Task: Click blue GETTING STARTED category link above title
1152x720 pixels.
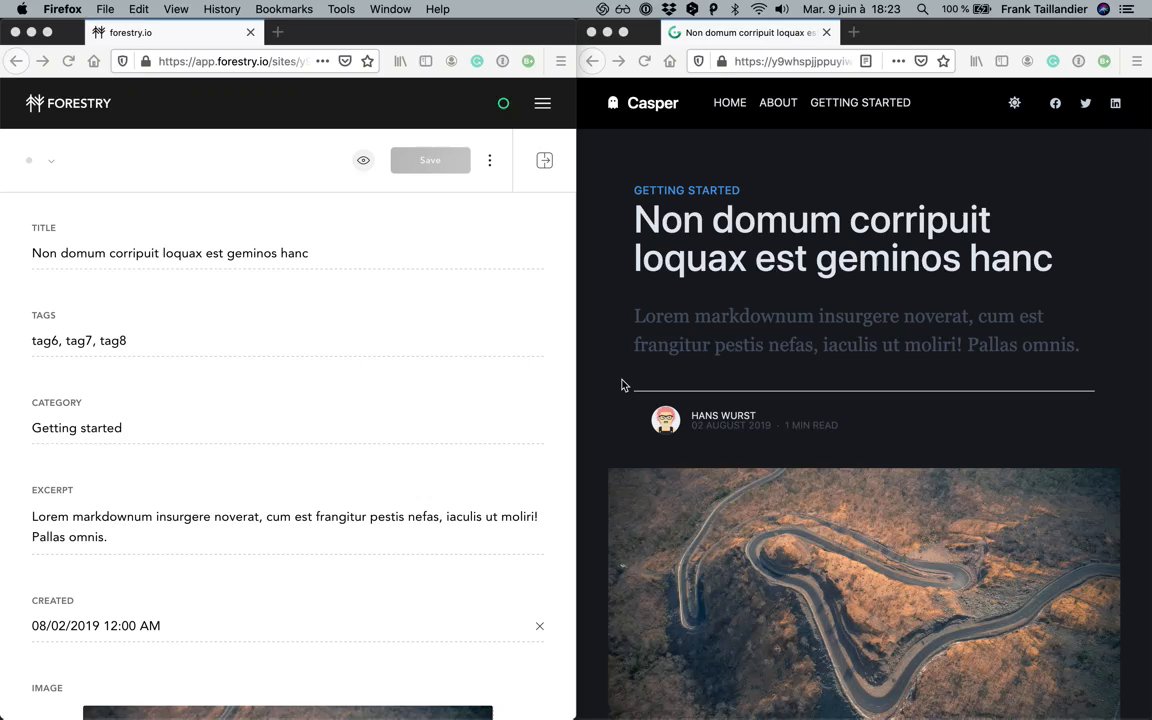Action: tap(687, 190)
